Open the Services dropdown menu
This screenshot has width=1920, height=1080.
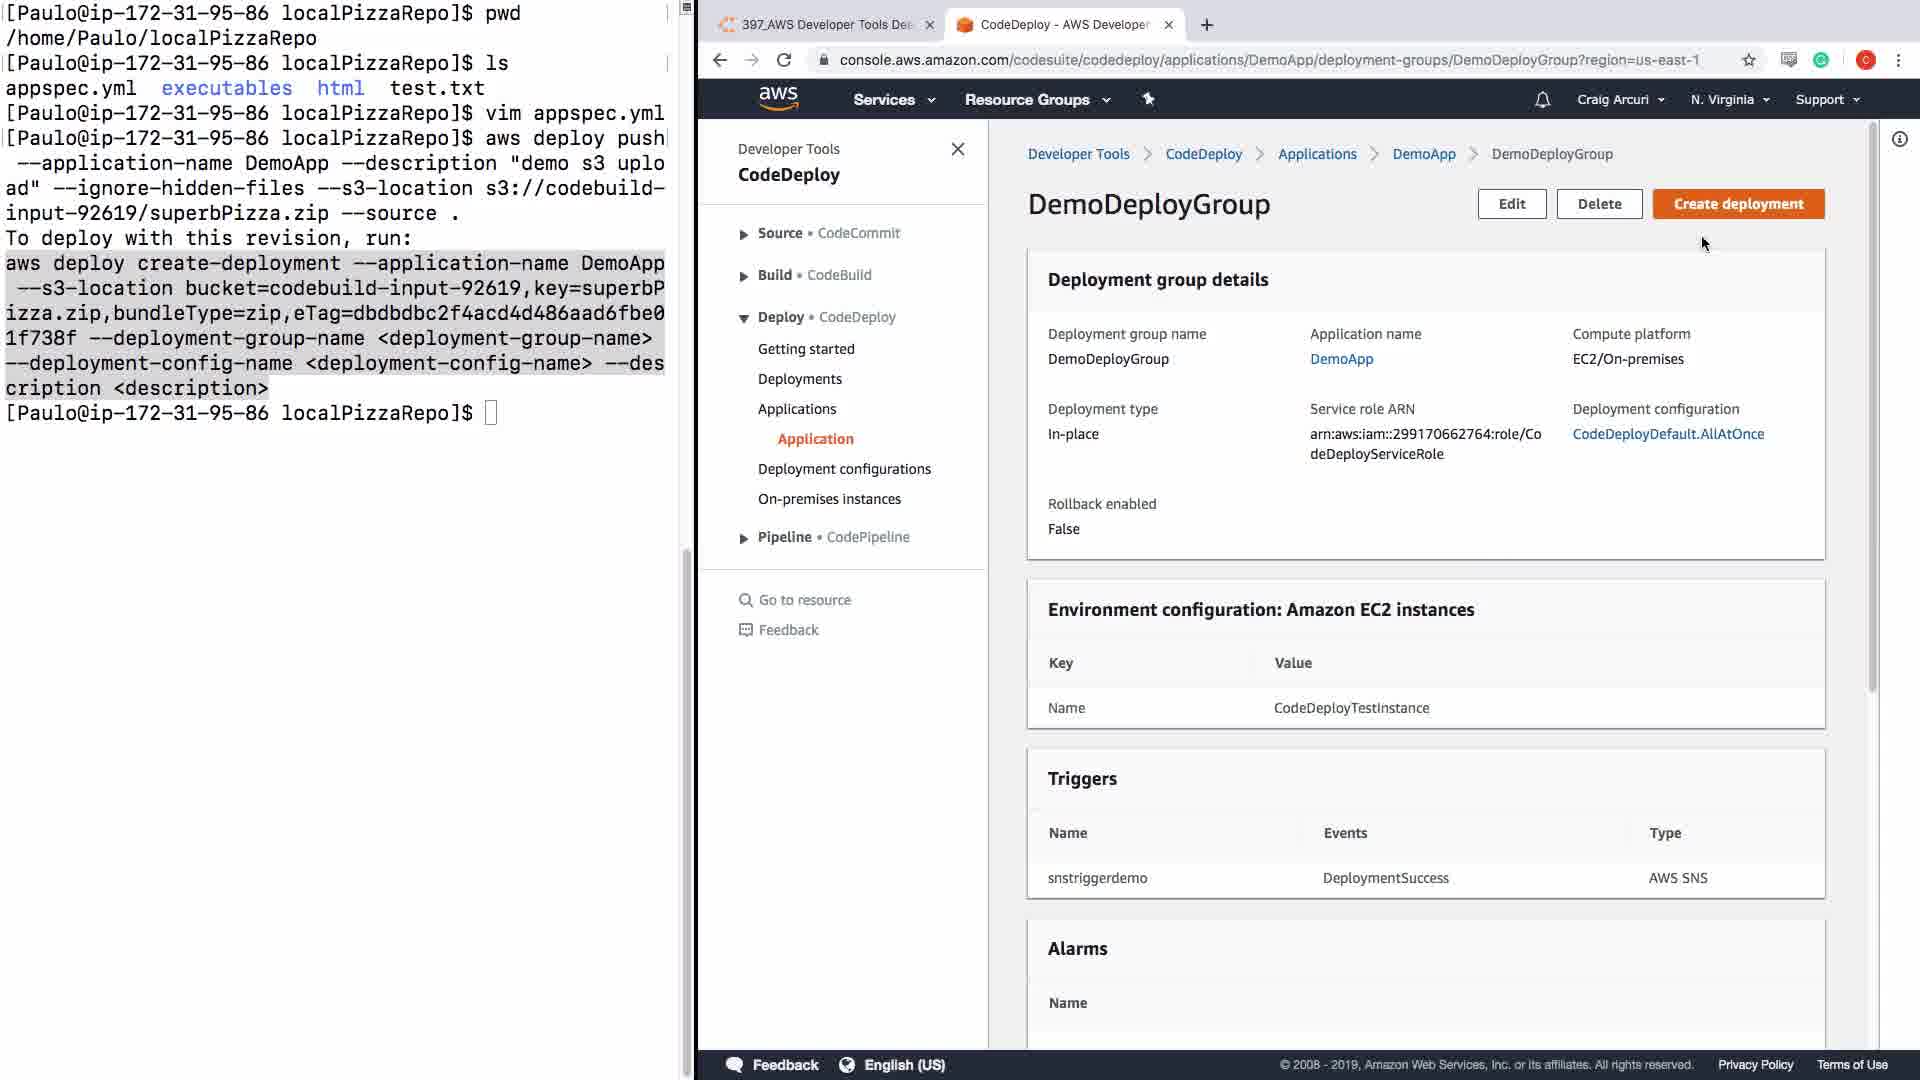tap(893, 100)
